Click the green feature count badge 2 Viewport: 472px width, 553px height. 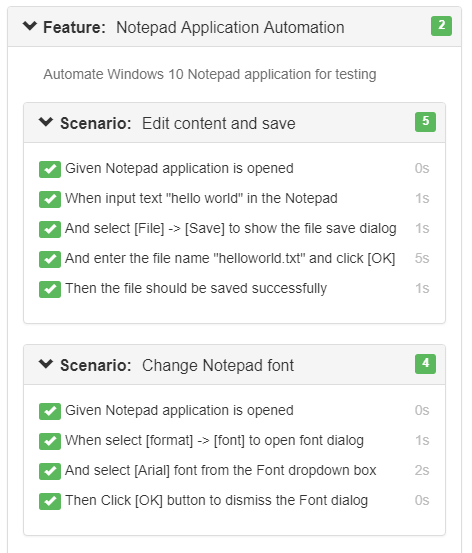pos(441,26)
